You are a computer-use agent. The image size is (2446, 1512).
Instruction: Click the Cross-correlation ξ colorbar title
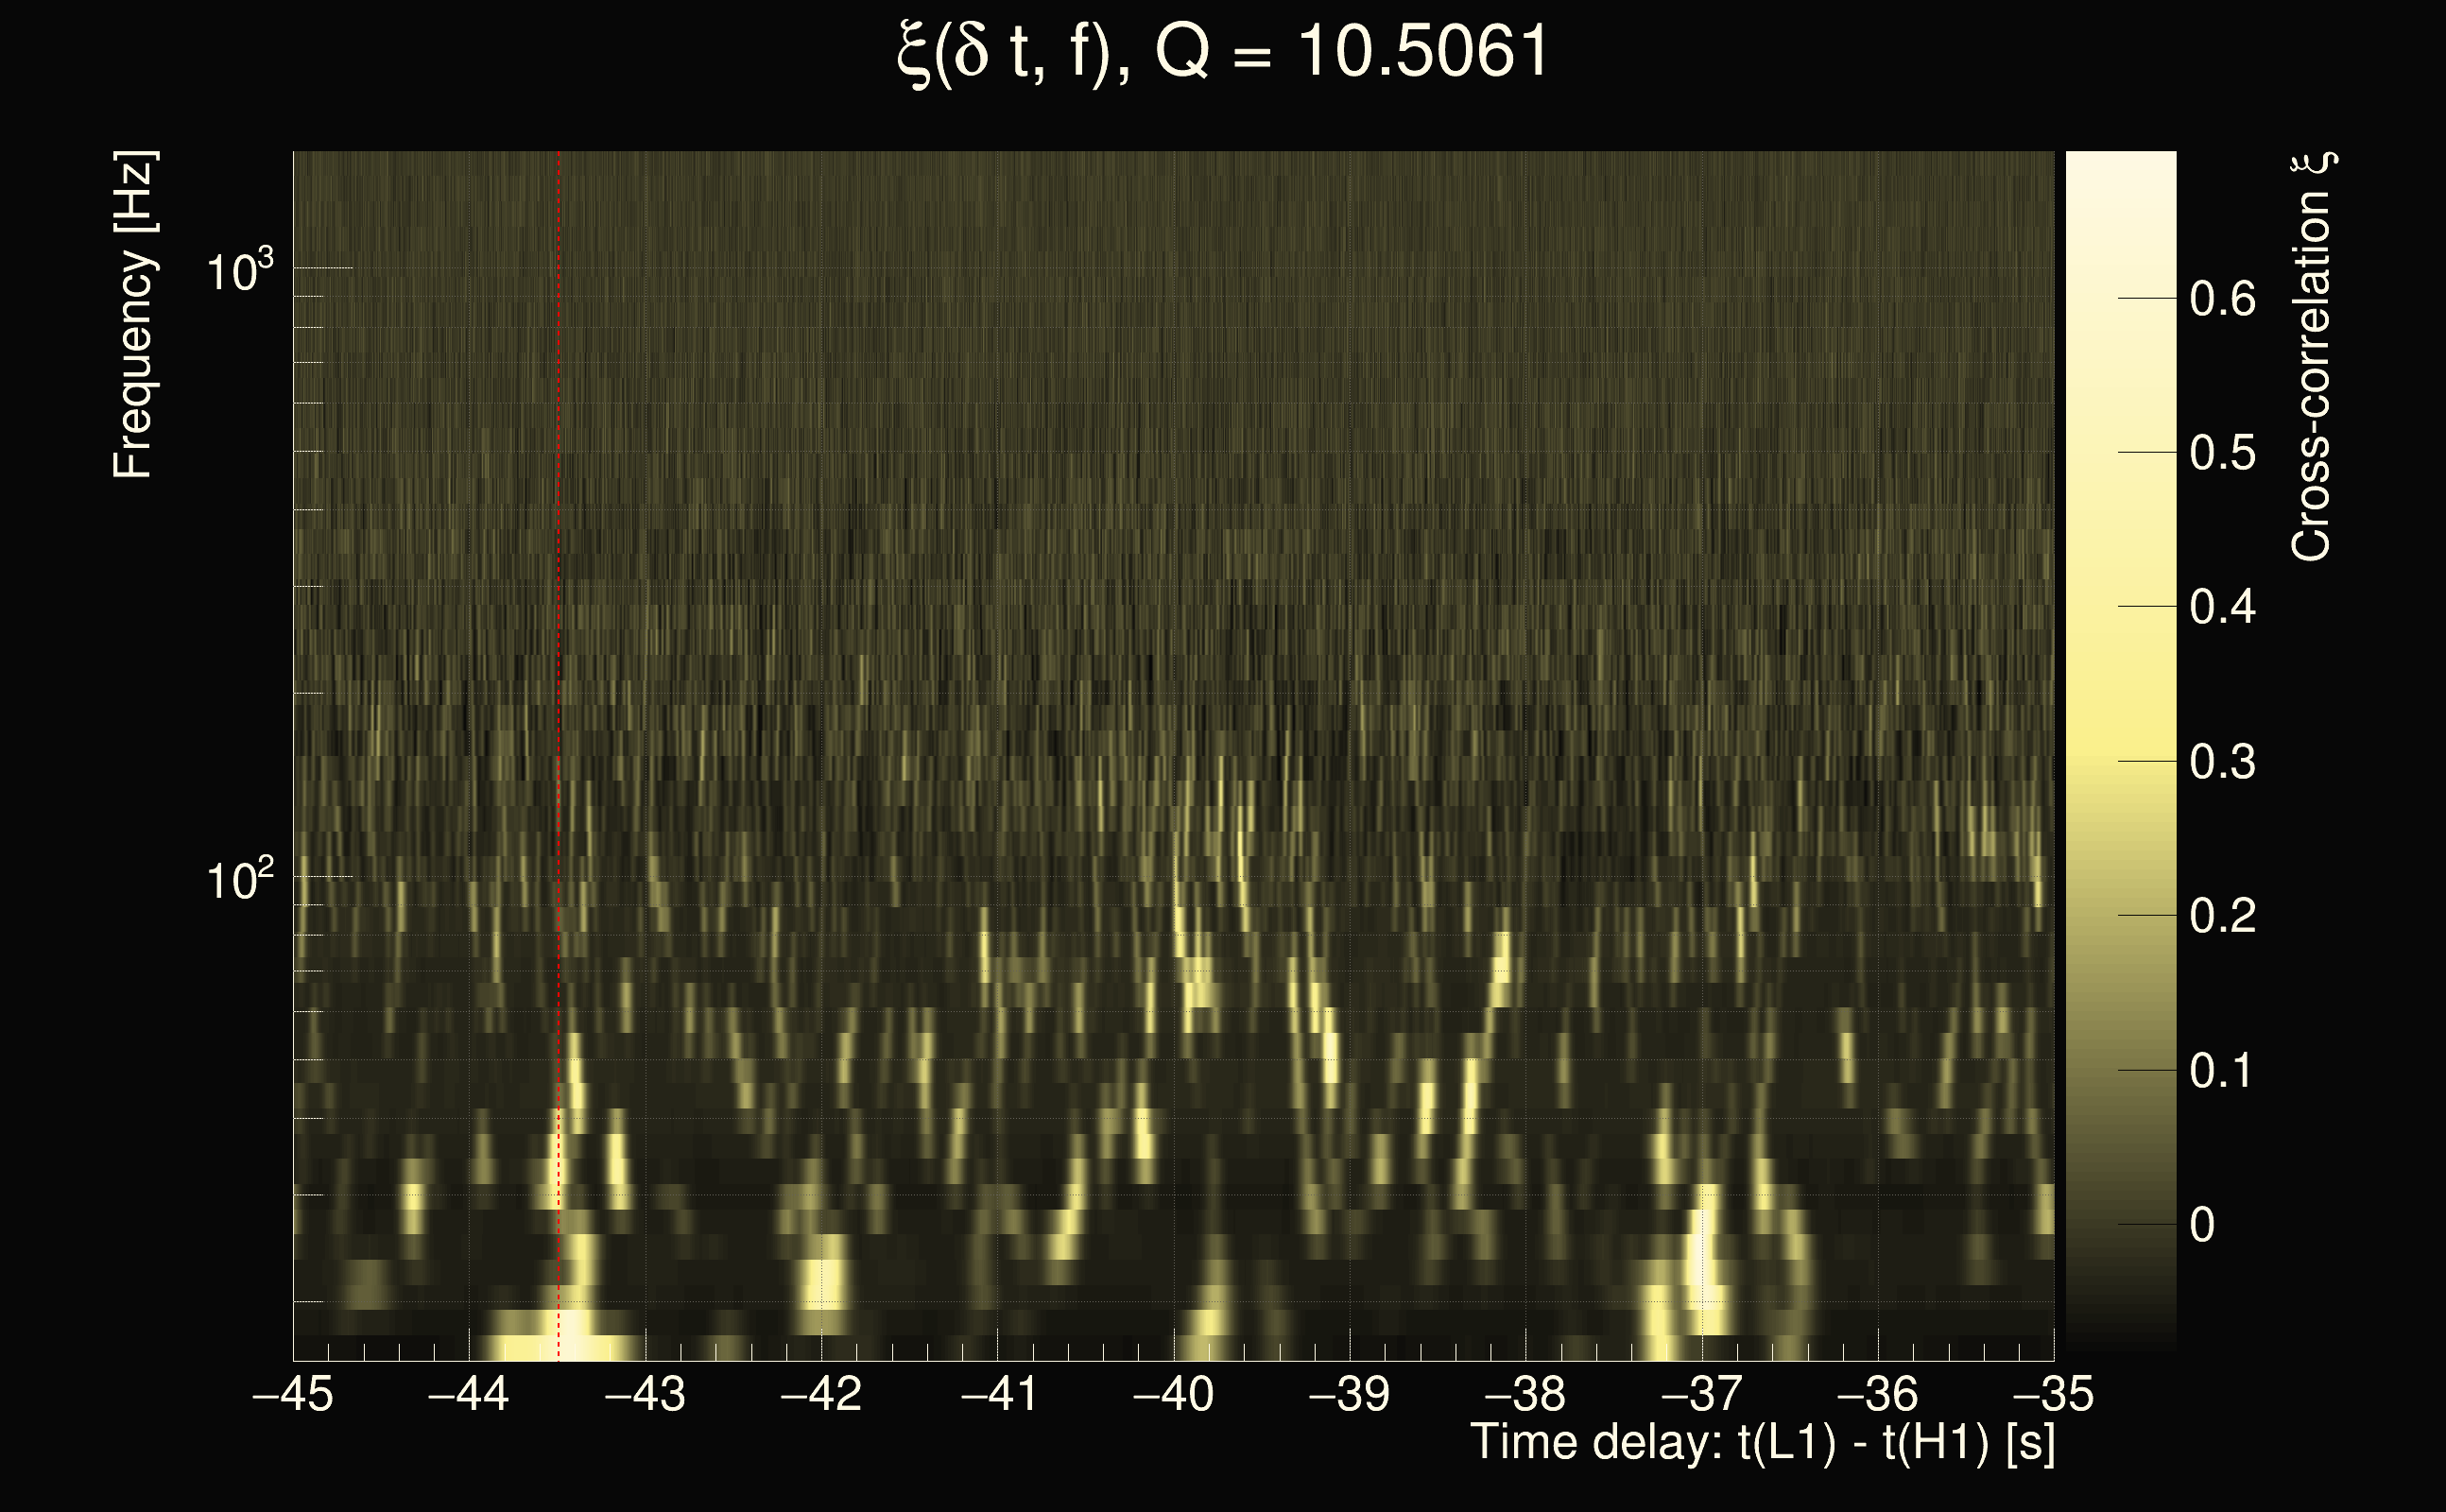pyautogui.click(x=2313, y=356)
